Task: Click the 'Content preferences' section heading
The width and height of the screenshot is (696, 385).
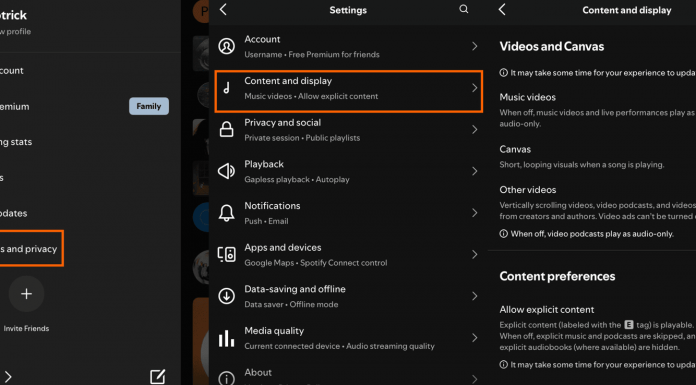Action: [557, 276]
